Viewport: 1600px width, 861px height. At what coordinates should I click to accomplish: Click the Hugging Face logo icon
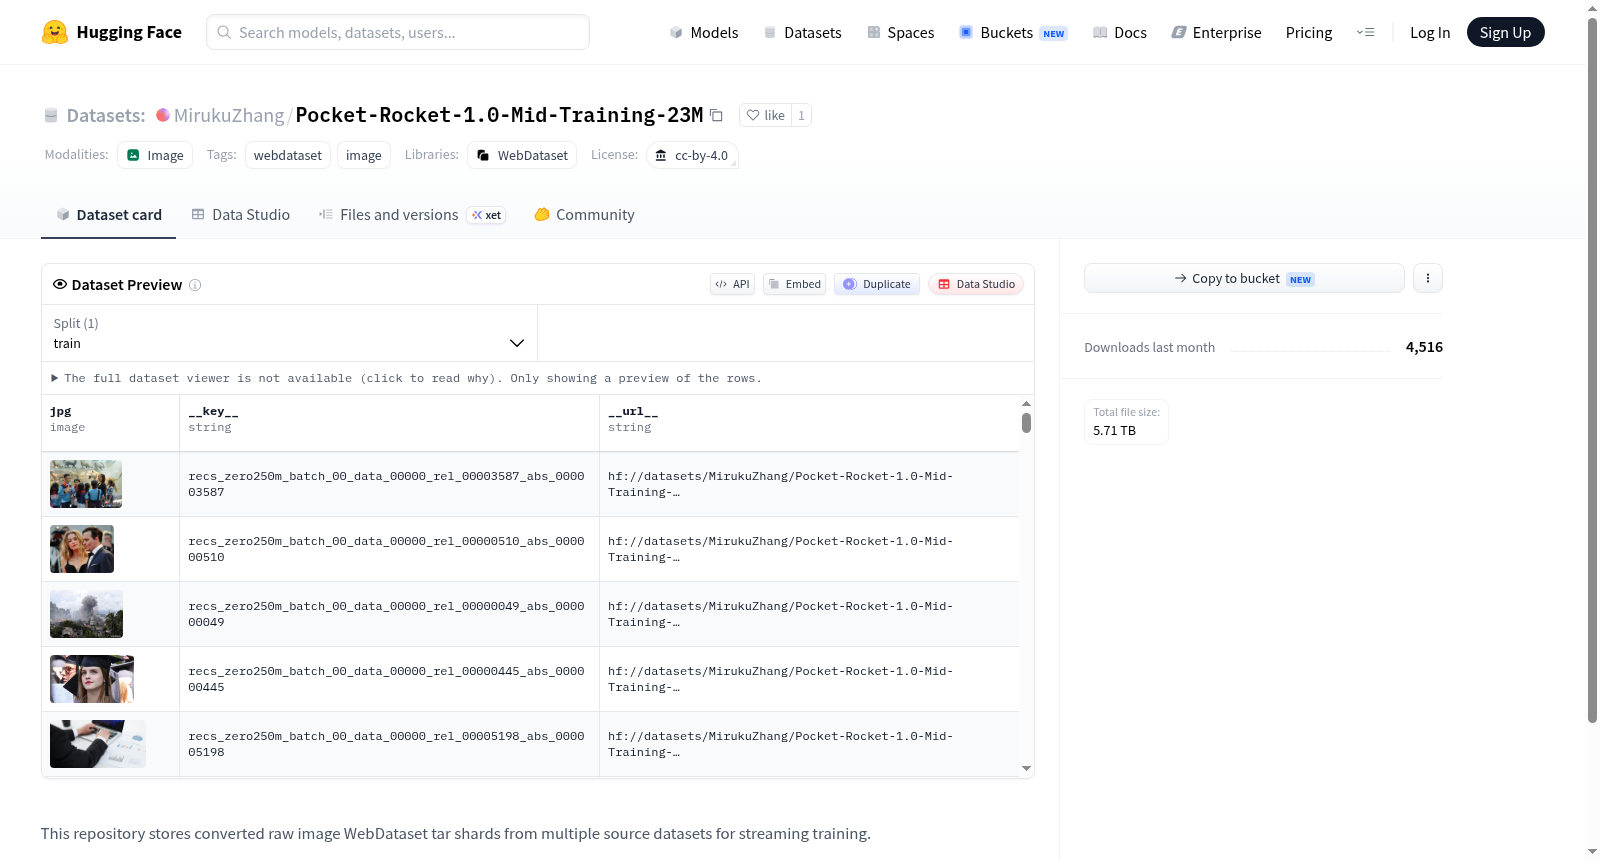(55, 32)
